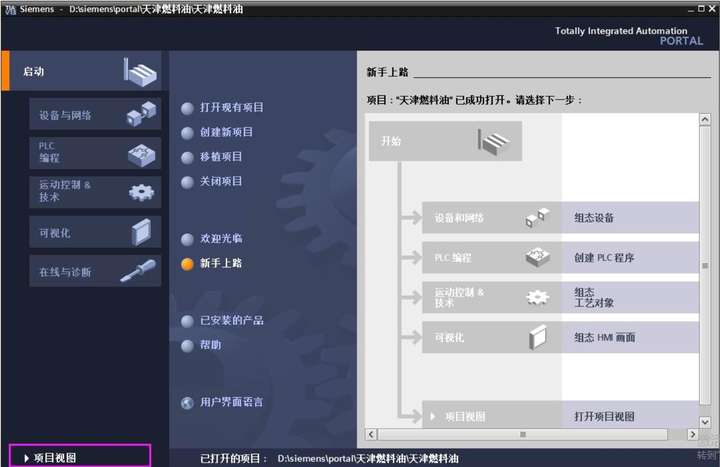The width and height of the screenshot is (720, 467).
Task: Select 打开现有项目 bullet
Action: point(187,108)
